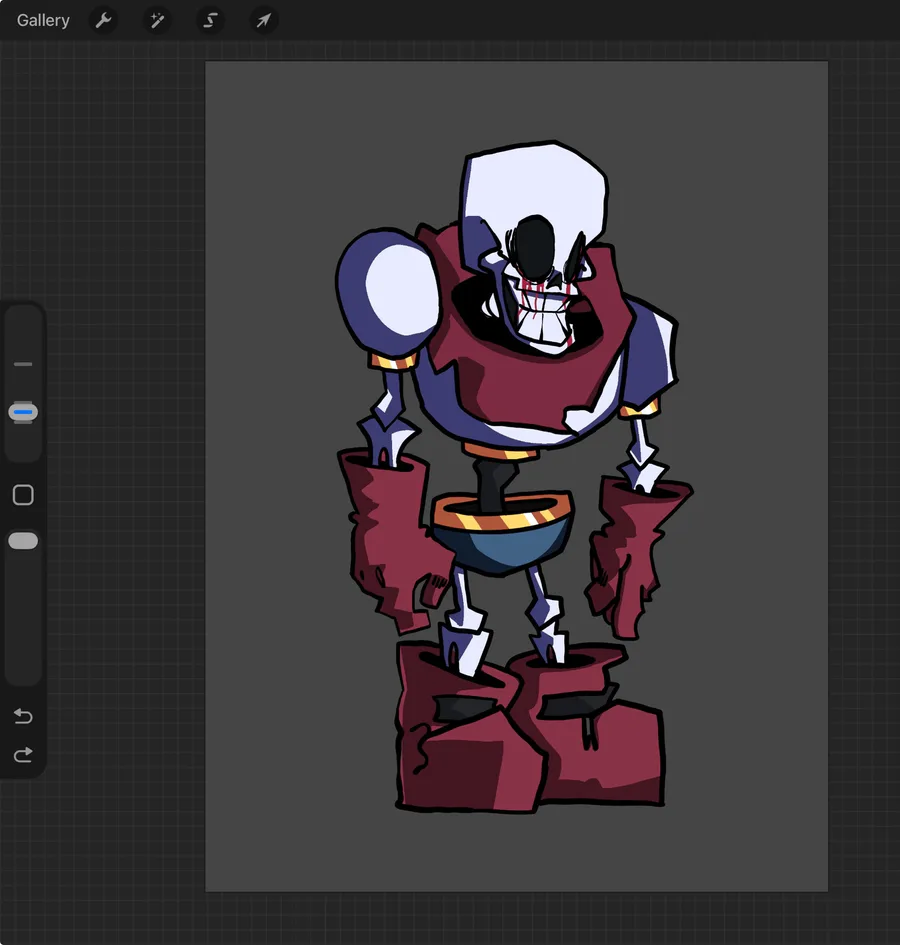This screenshot has width=900, height=945.
Task: Return to the Gallery
Action: point(43,20)
